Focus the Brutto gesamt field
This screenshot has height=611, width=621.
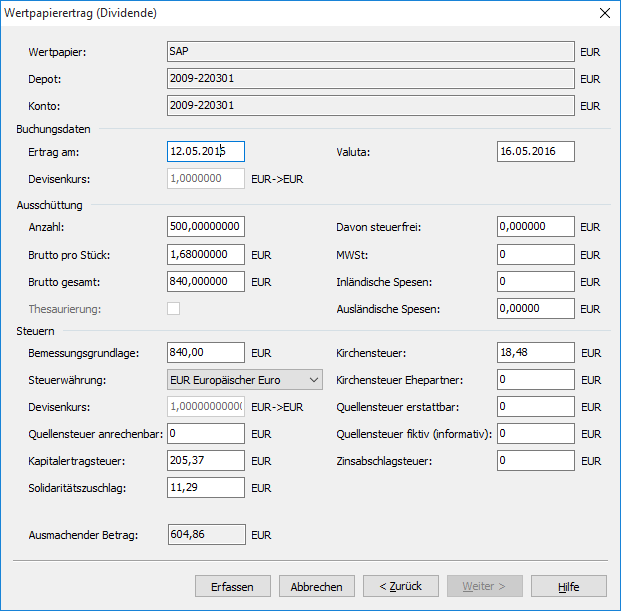click(206, 282)
